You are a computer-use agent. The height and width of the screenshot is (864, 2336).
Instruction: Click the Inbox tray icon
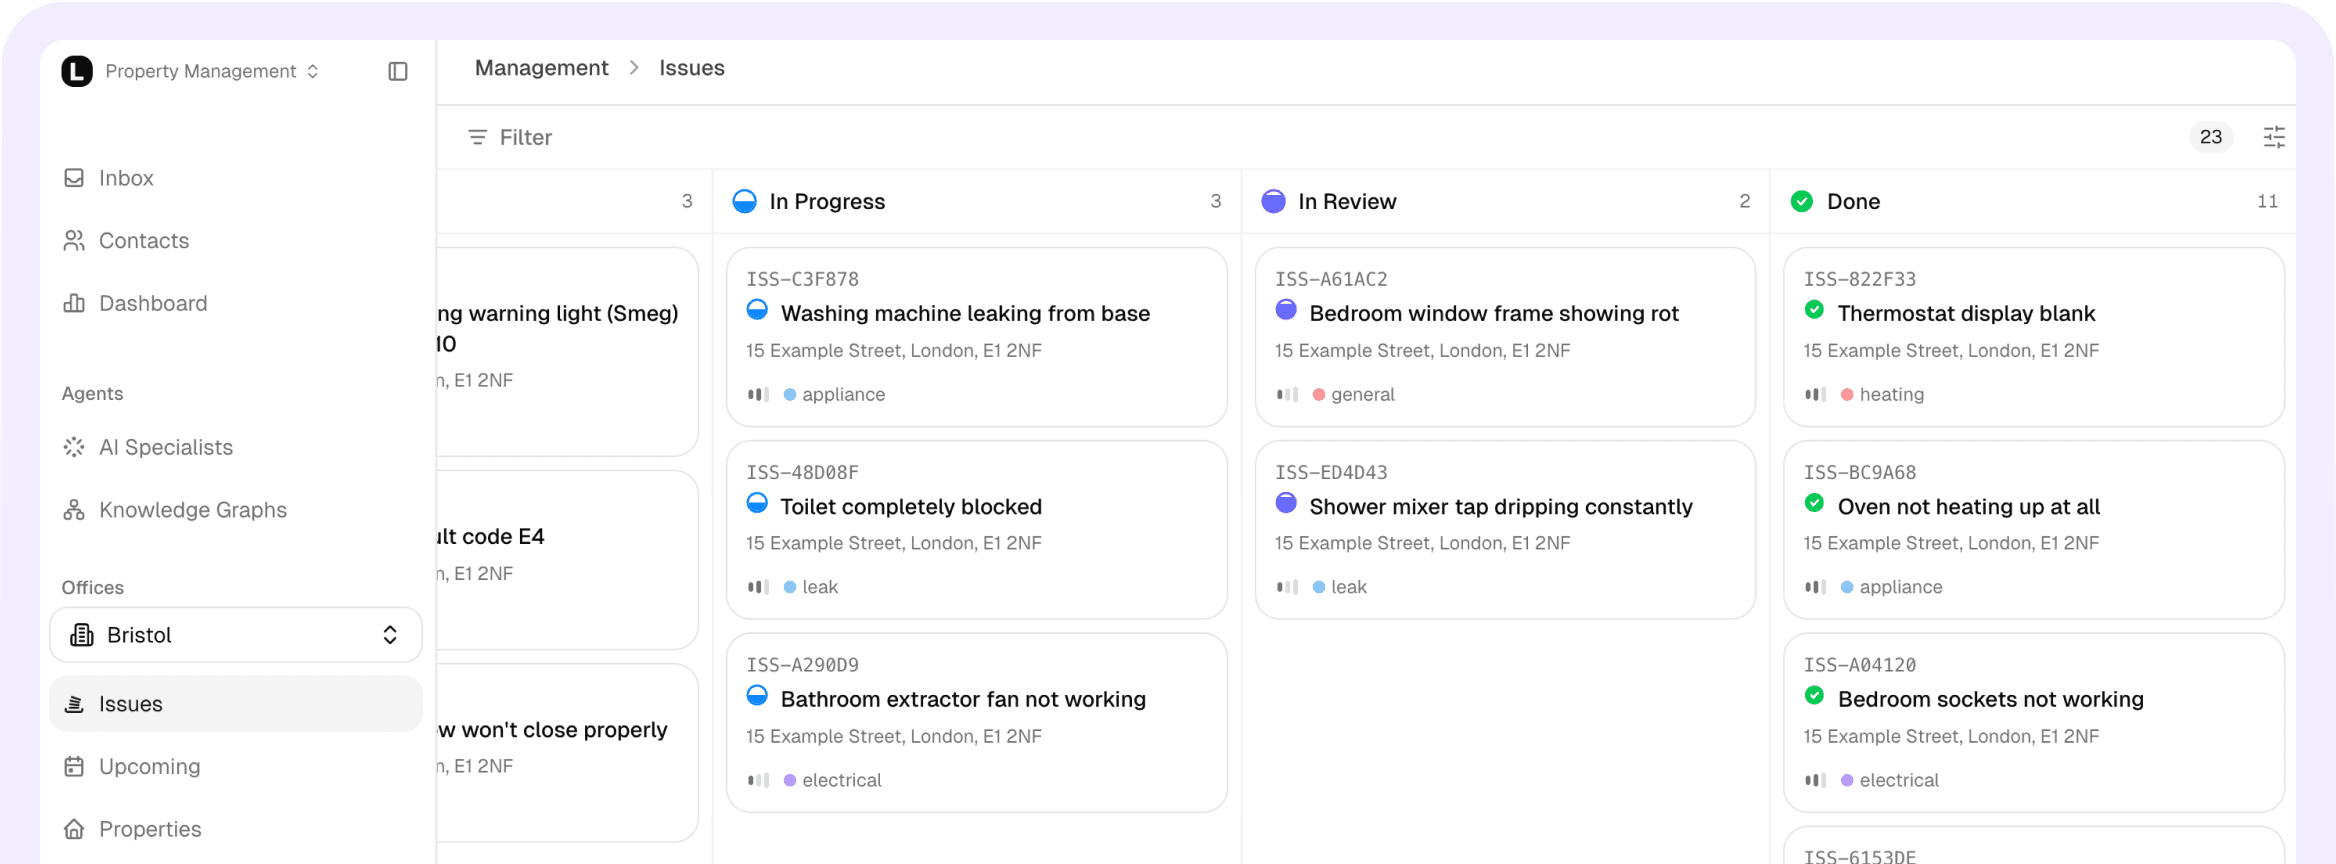point(74,178)
